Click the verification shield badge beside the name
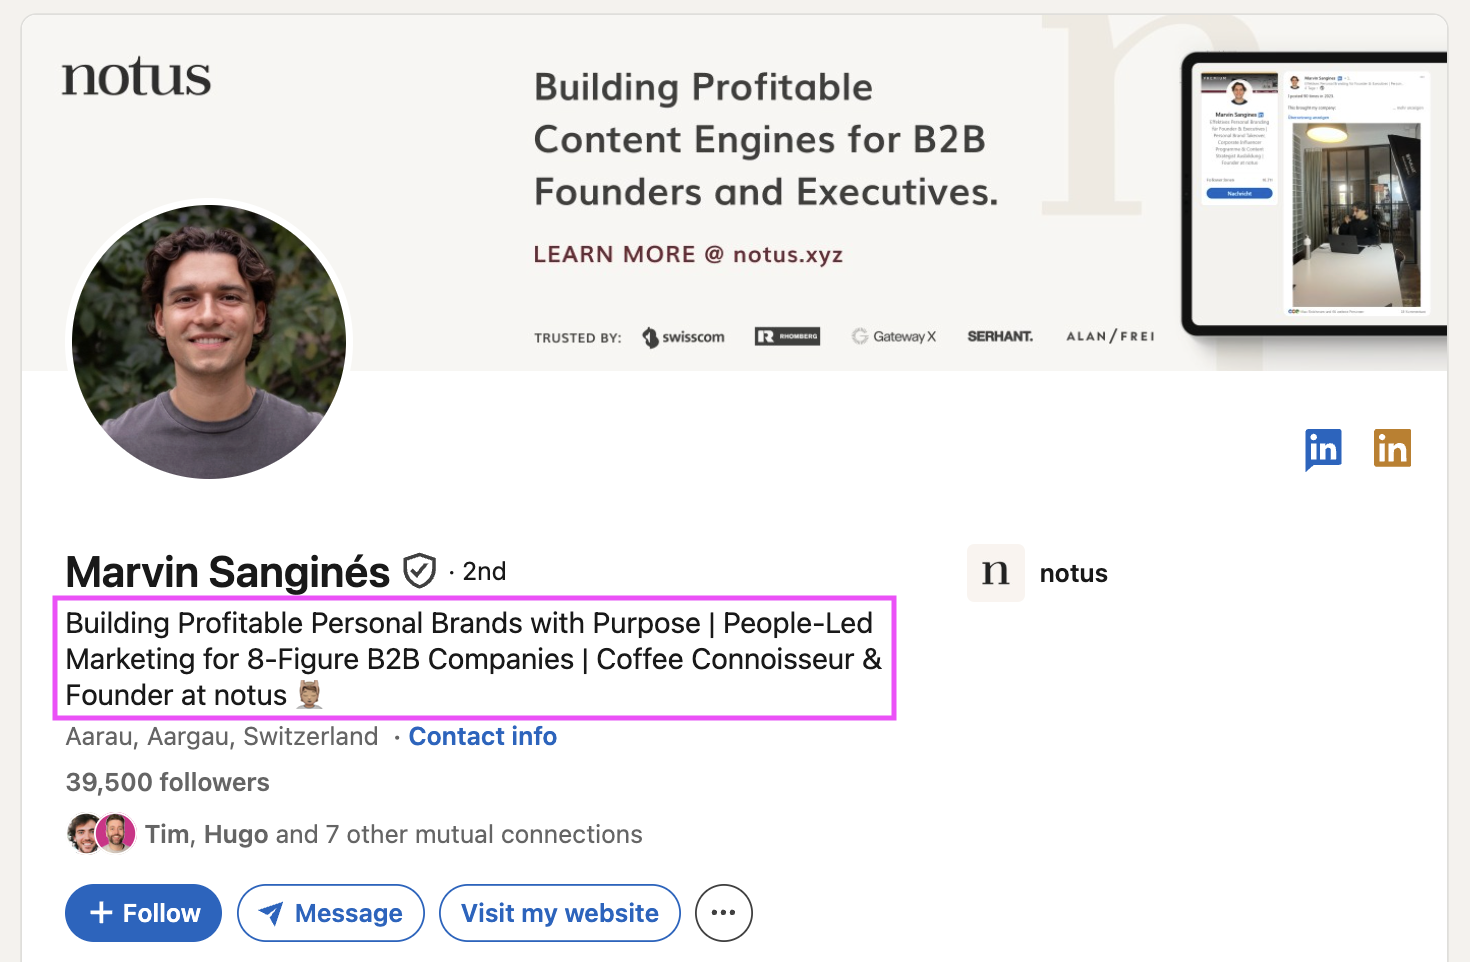1470x962 pixels. click(419, 571)
